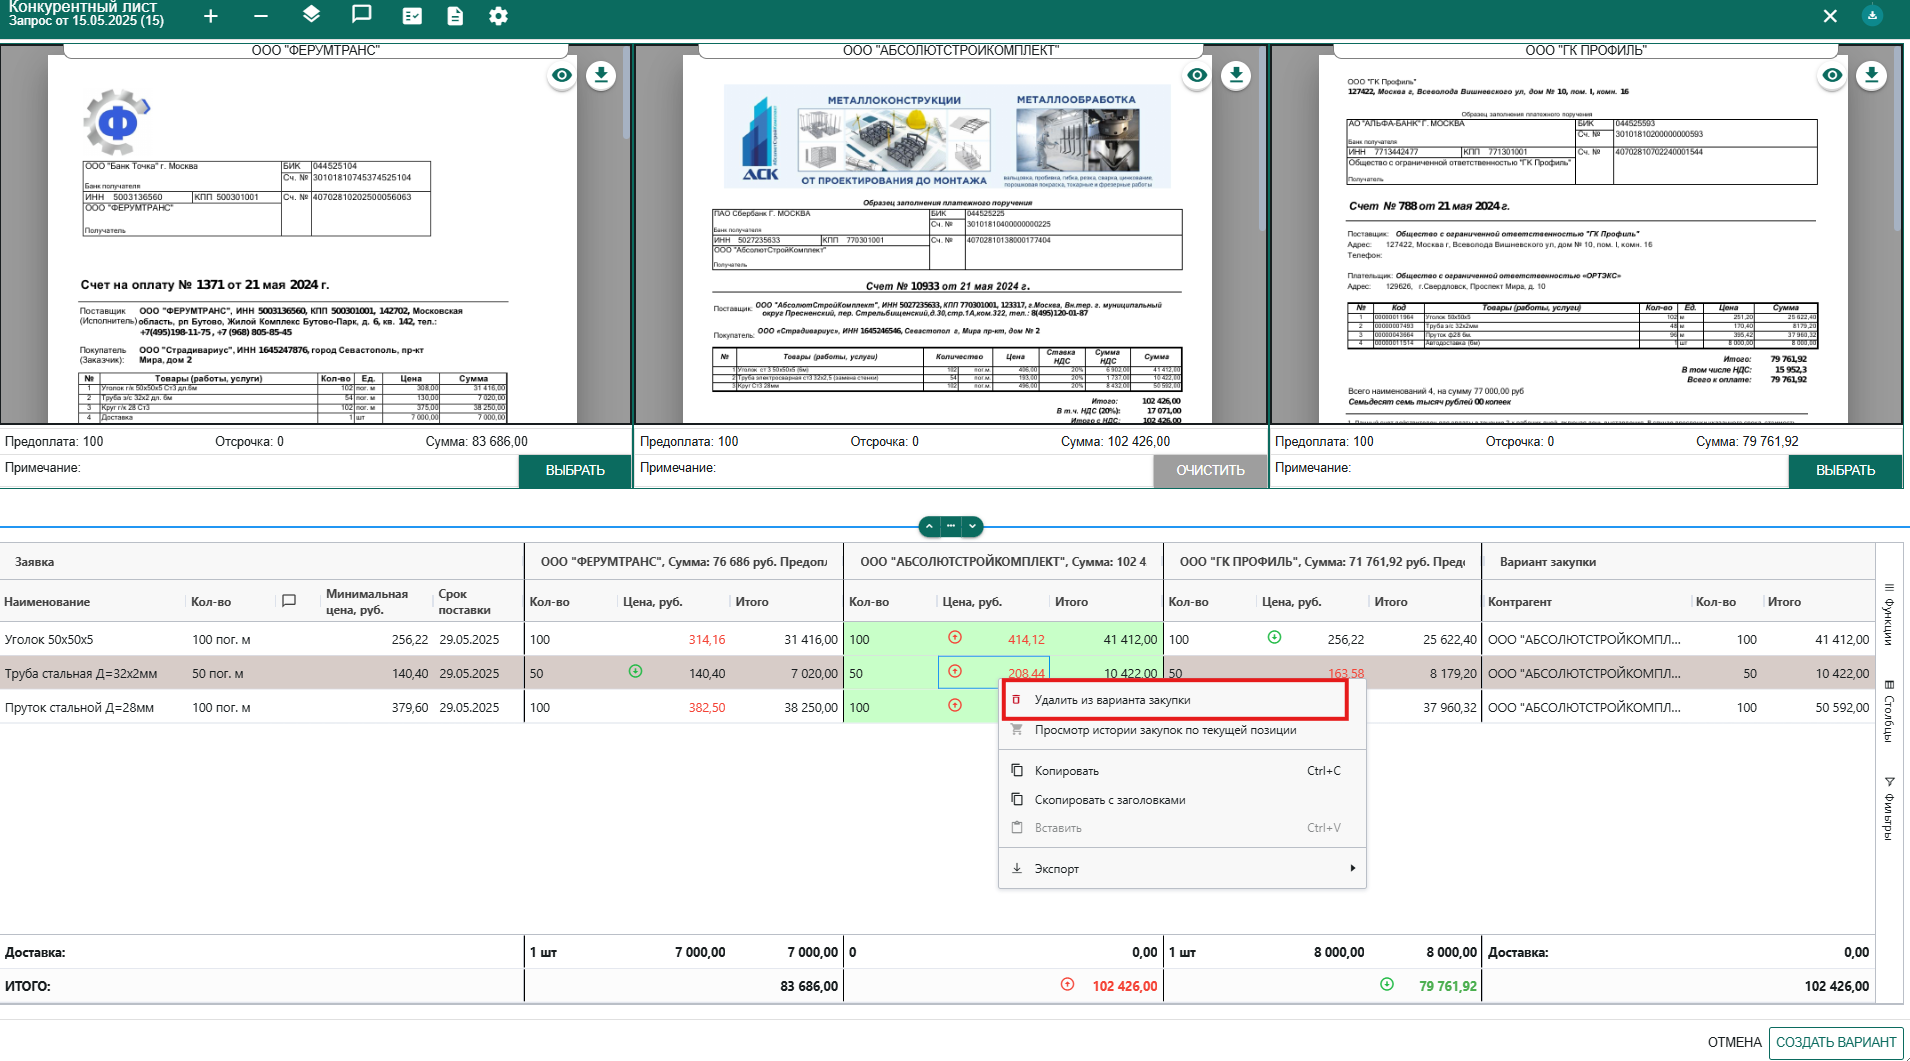Viewport: 1910px width, 1061px height.
Task: Click green indicator beside total 79 761,92
Action: pyautogui.click(x=1387, y=984)
